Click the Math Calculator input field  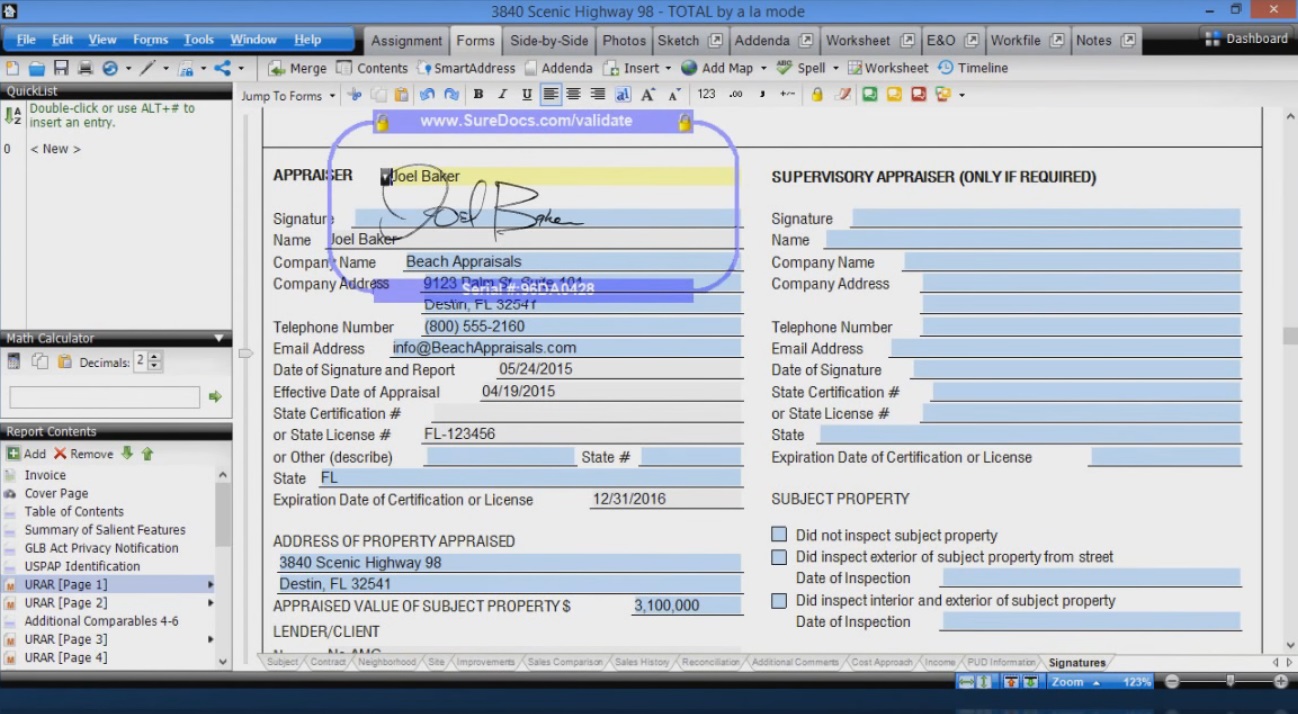104,397
